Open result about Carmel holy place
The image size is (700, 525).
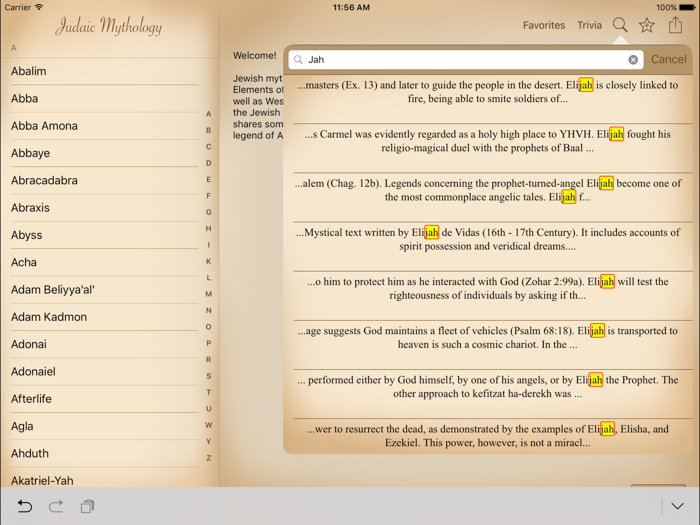488,141
